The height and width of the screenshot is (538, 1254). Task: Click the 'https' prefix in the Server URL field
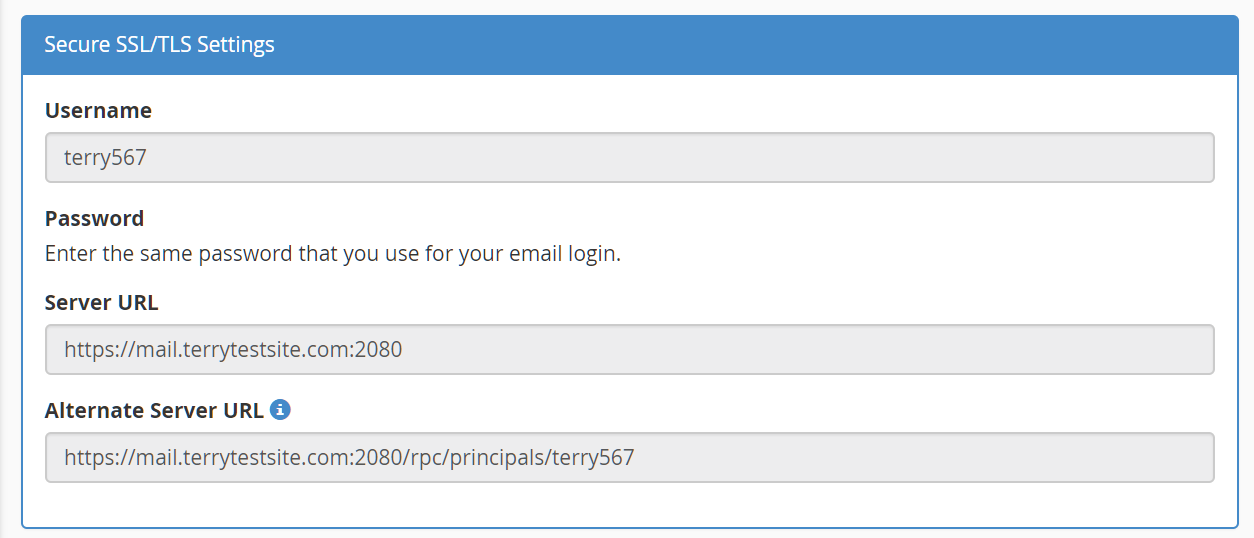click(x=84, y=350)
